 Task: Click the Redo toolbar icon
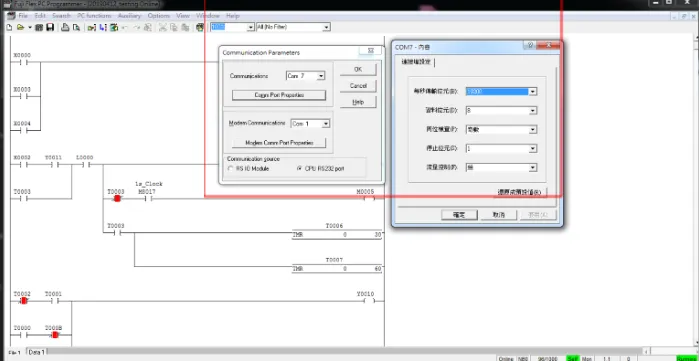point(136,27)
